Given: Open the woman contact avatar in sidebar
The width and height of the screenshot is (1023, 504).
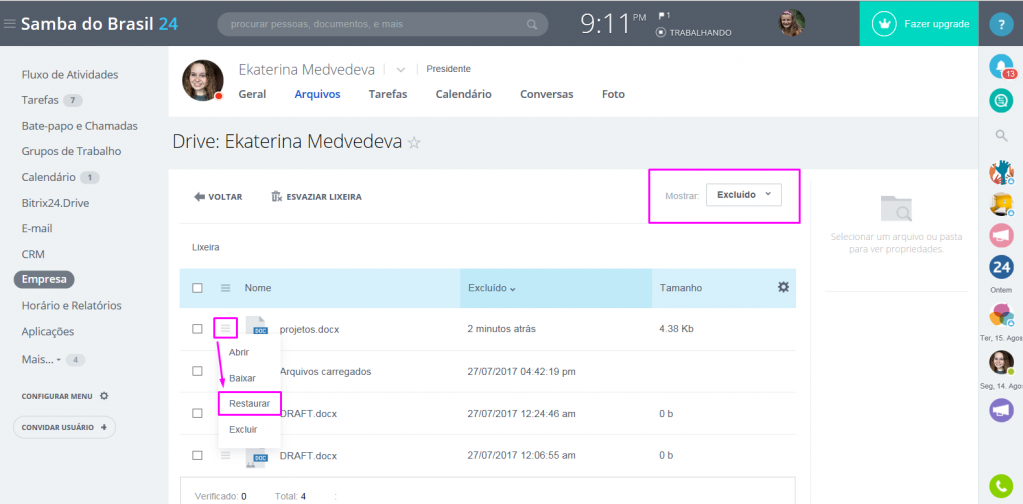Looking at the screenshot, I should [1001, 362].
